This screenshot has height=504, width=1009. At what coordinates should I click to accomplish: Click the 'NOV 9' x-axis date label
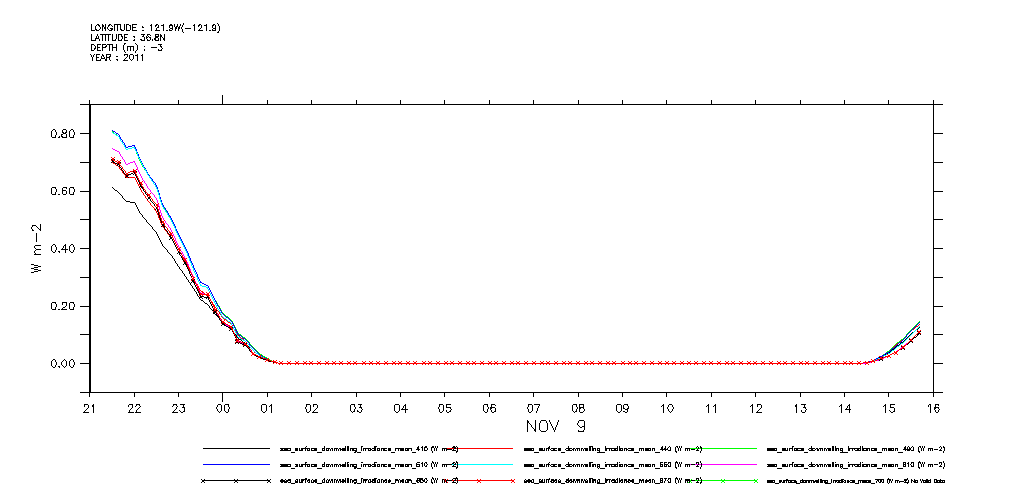(x=555, y=425)
